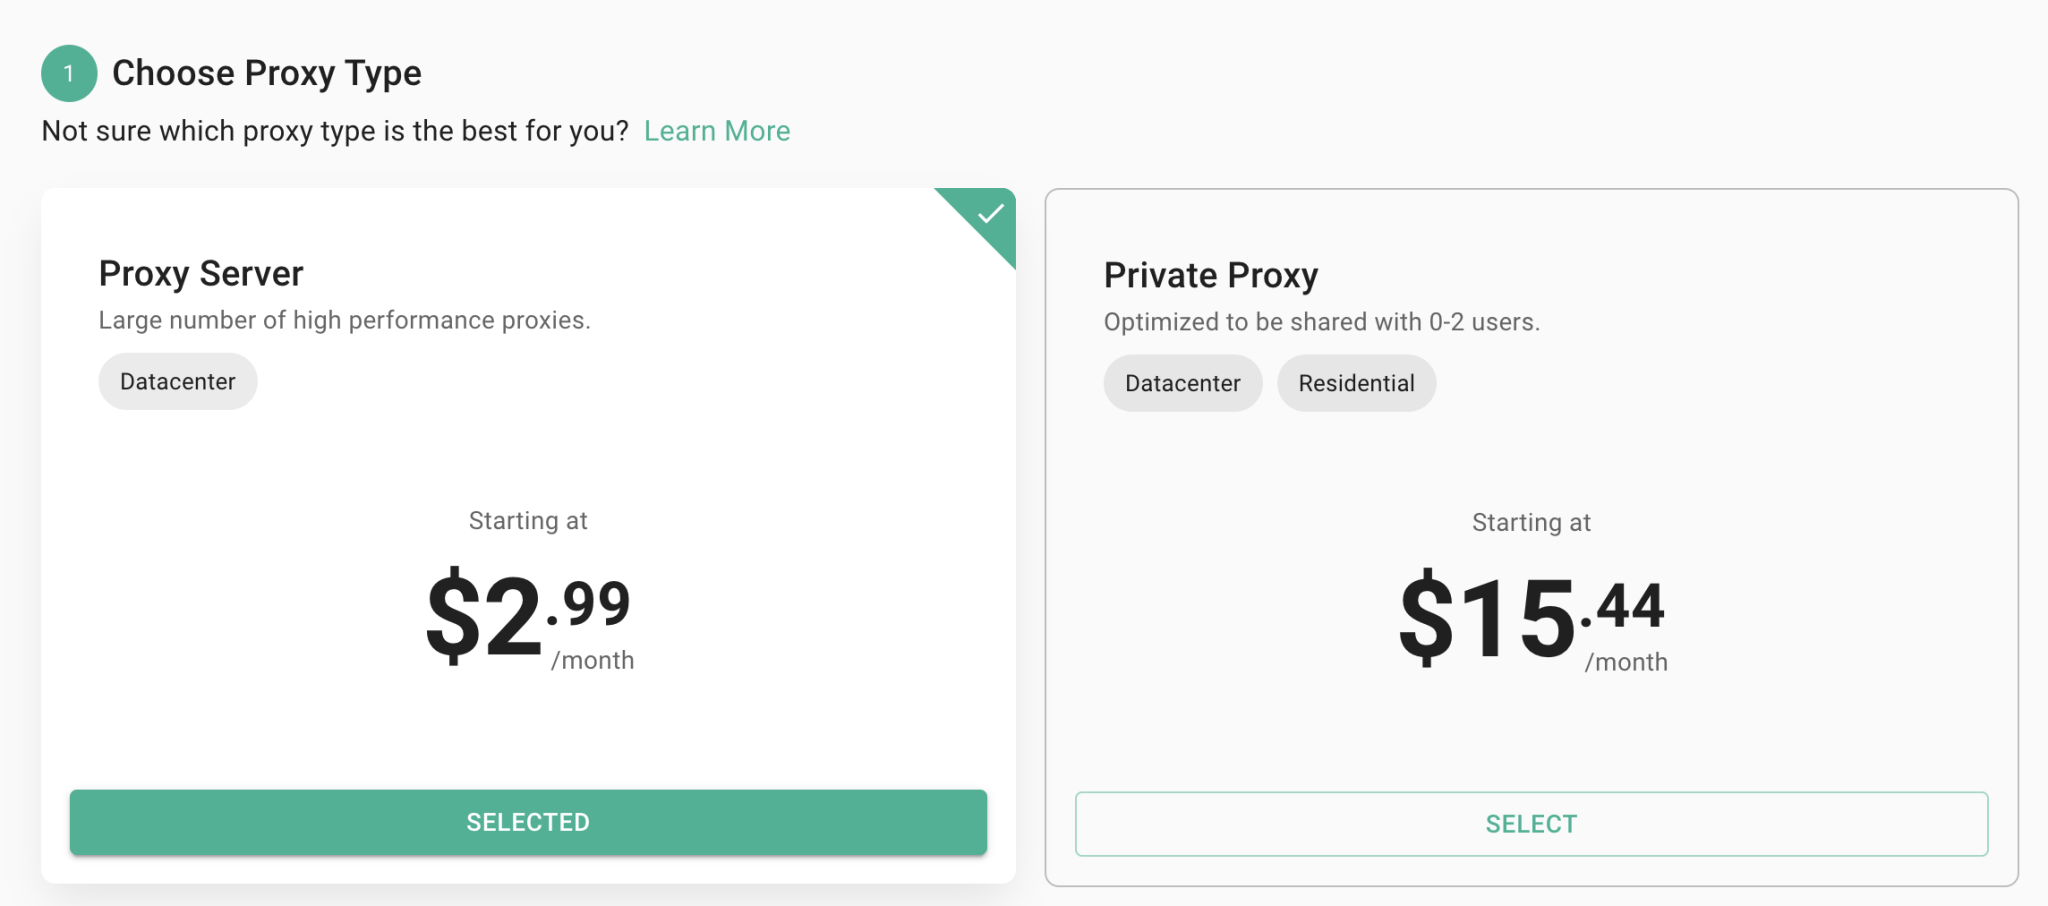2048x906 pixels.
Task: Click Starting at label on Proxy Server card
Action: pyautogui.click(x=527, y=520)
